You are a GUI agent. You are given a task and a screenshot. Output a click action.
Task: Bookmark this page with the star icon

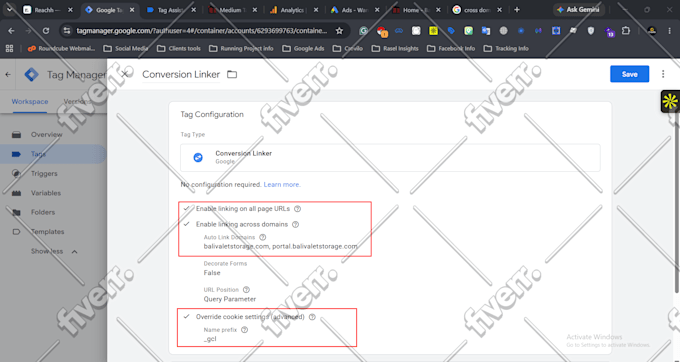(x=339, y=31)
